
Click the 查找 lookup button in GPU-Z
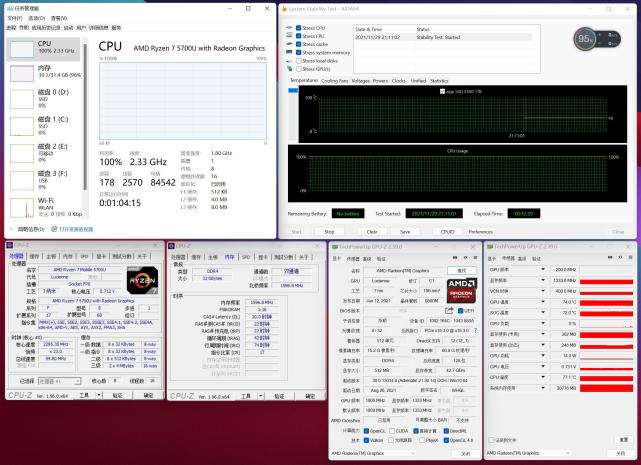tap(462, 271)
